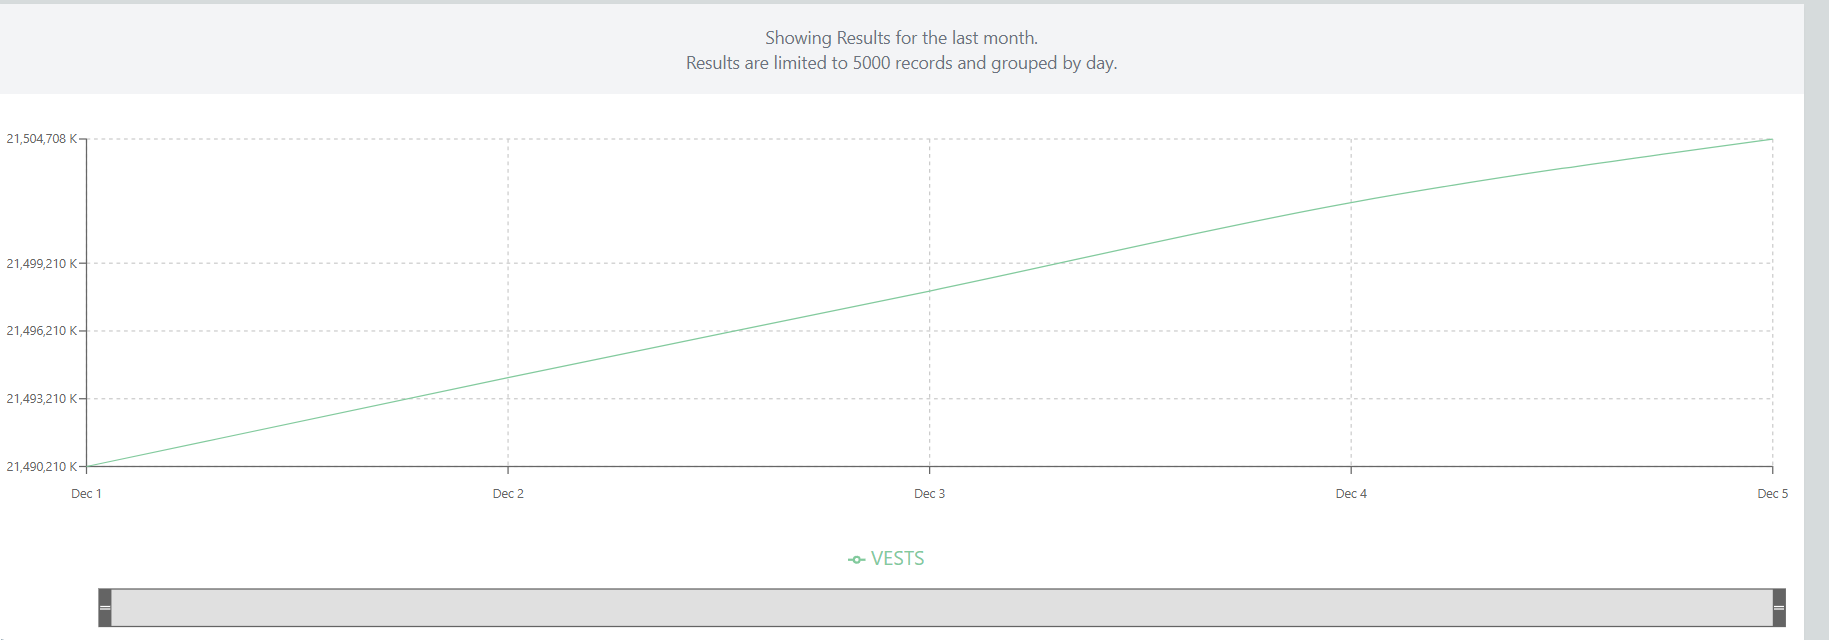The height and width of the screenshot is (640, 1829).
Task: Click the line's data point at Dec 2
Action: [508, 378]
